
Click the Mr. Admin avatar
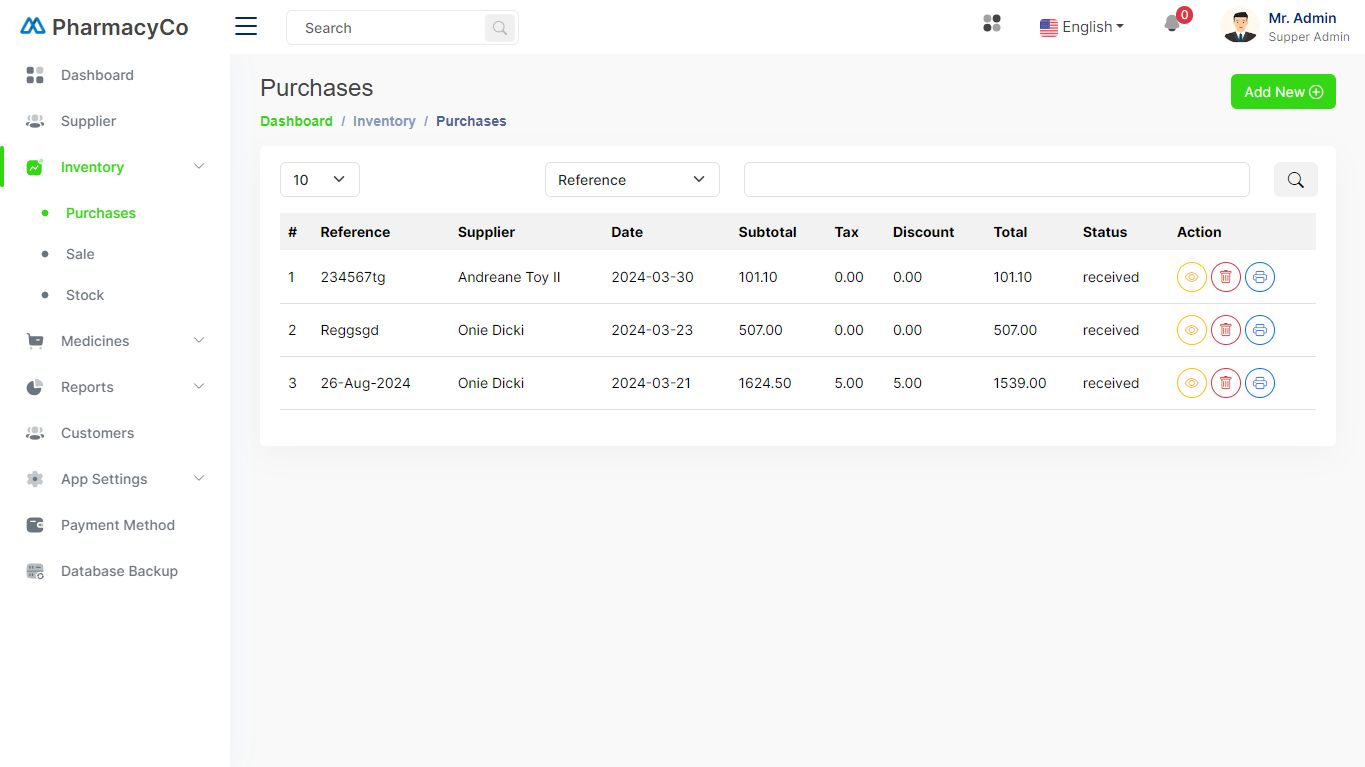pos(1240,26)
